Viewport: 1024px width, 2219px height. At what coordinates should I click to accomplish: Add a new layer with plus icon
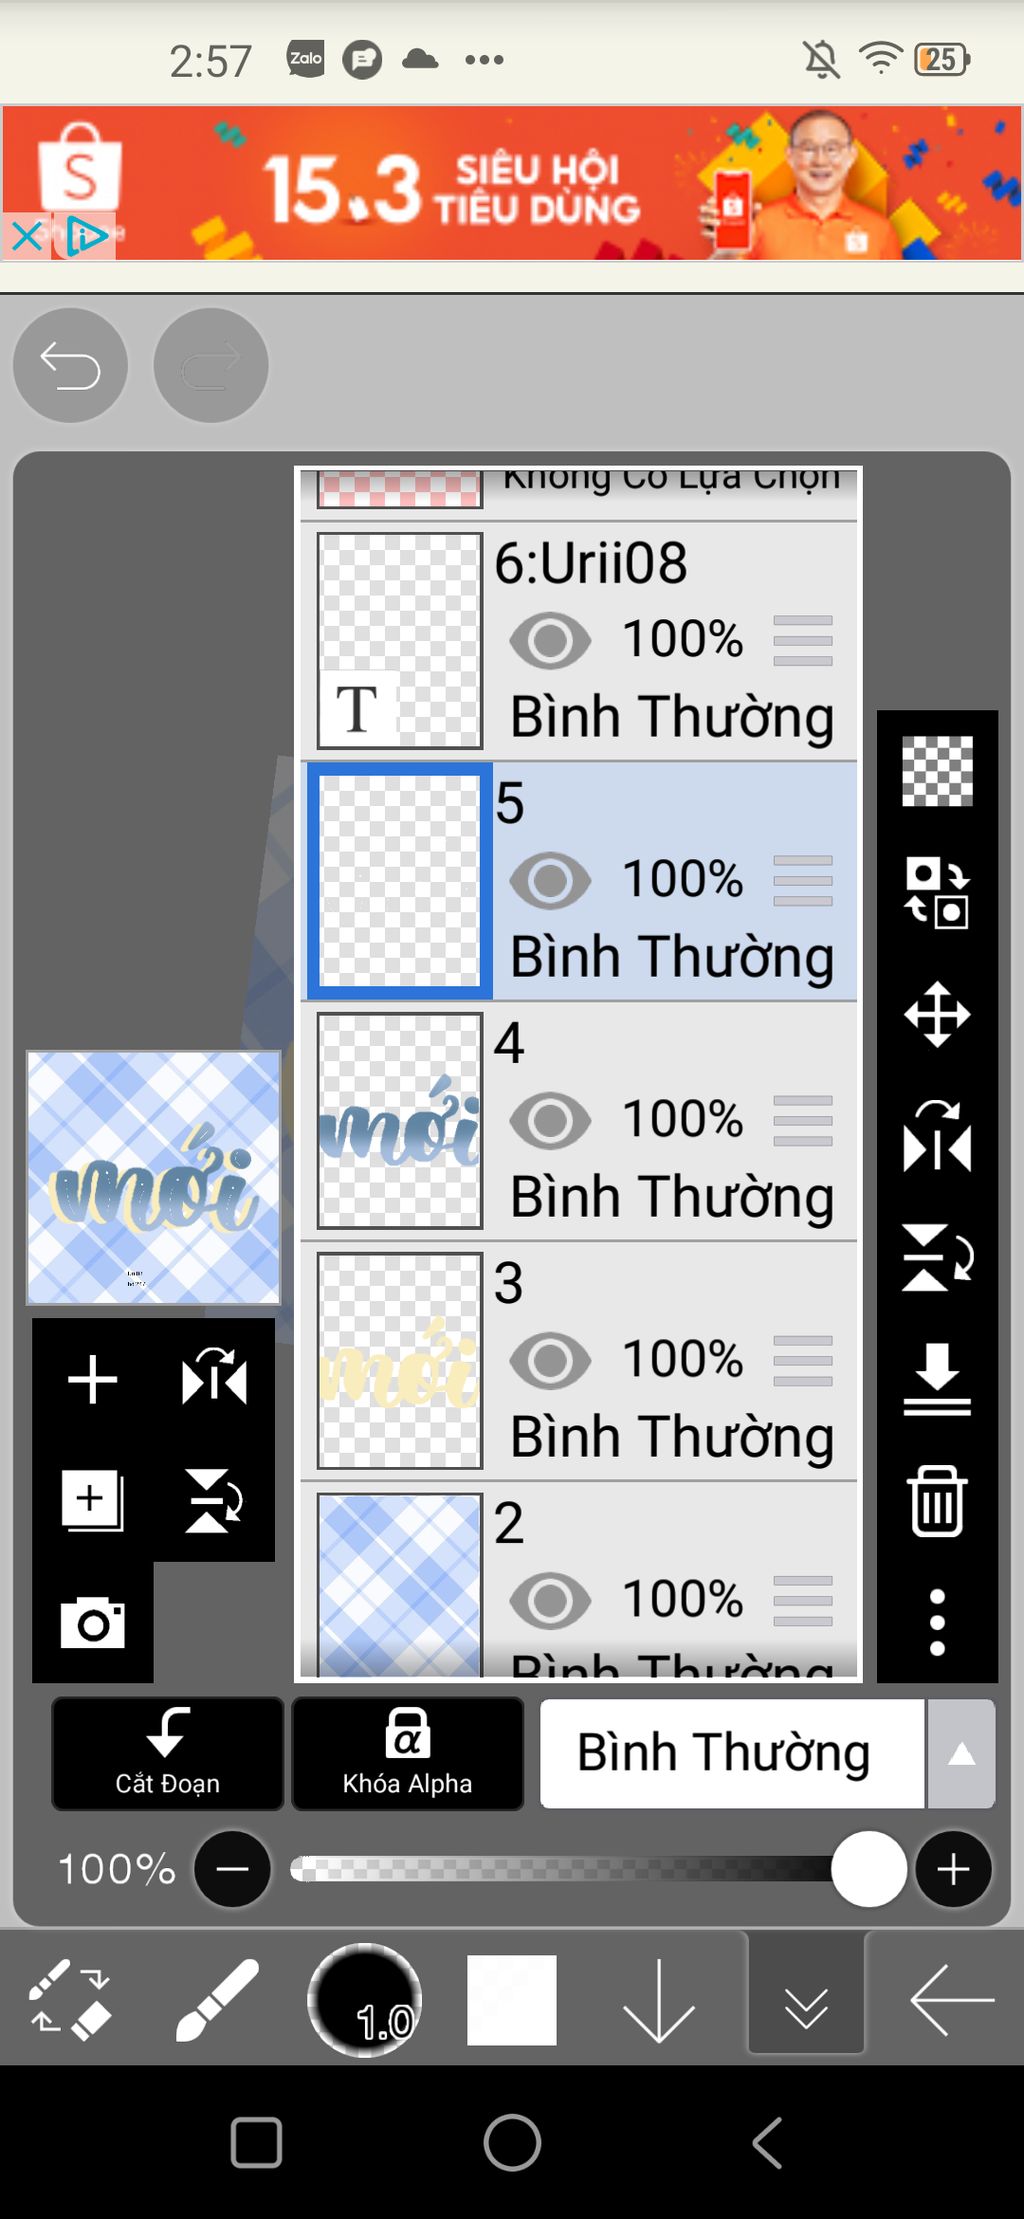point(92,1380)
